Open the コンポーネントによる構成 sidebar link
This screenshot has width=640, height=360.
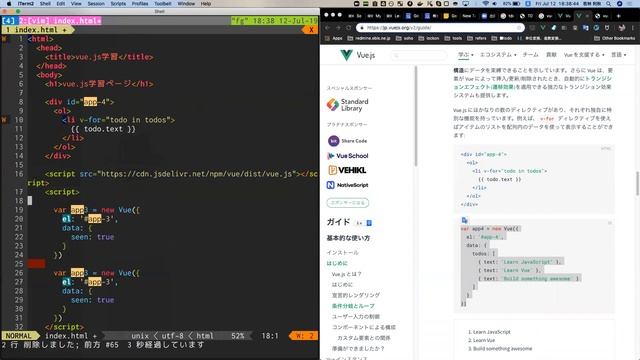[x=364, y=327]
